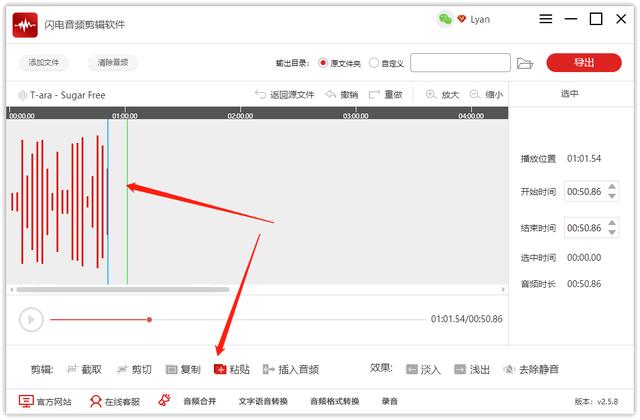The height and width of the screenshot is (420, 640).
Task: Click the red 导出 export button
Action: coord(584,62)
